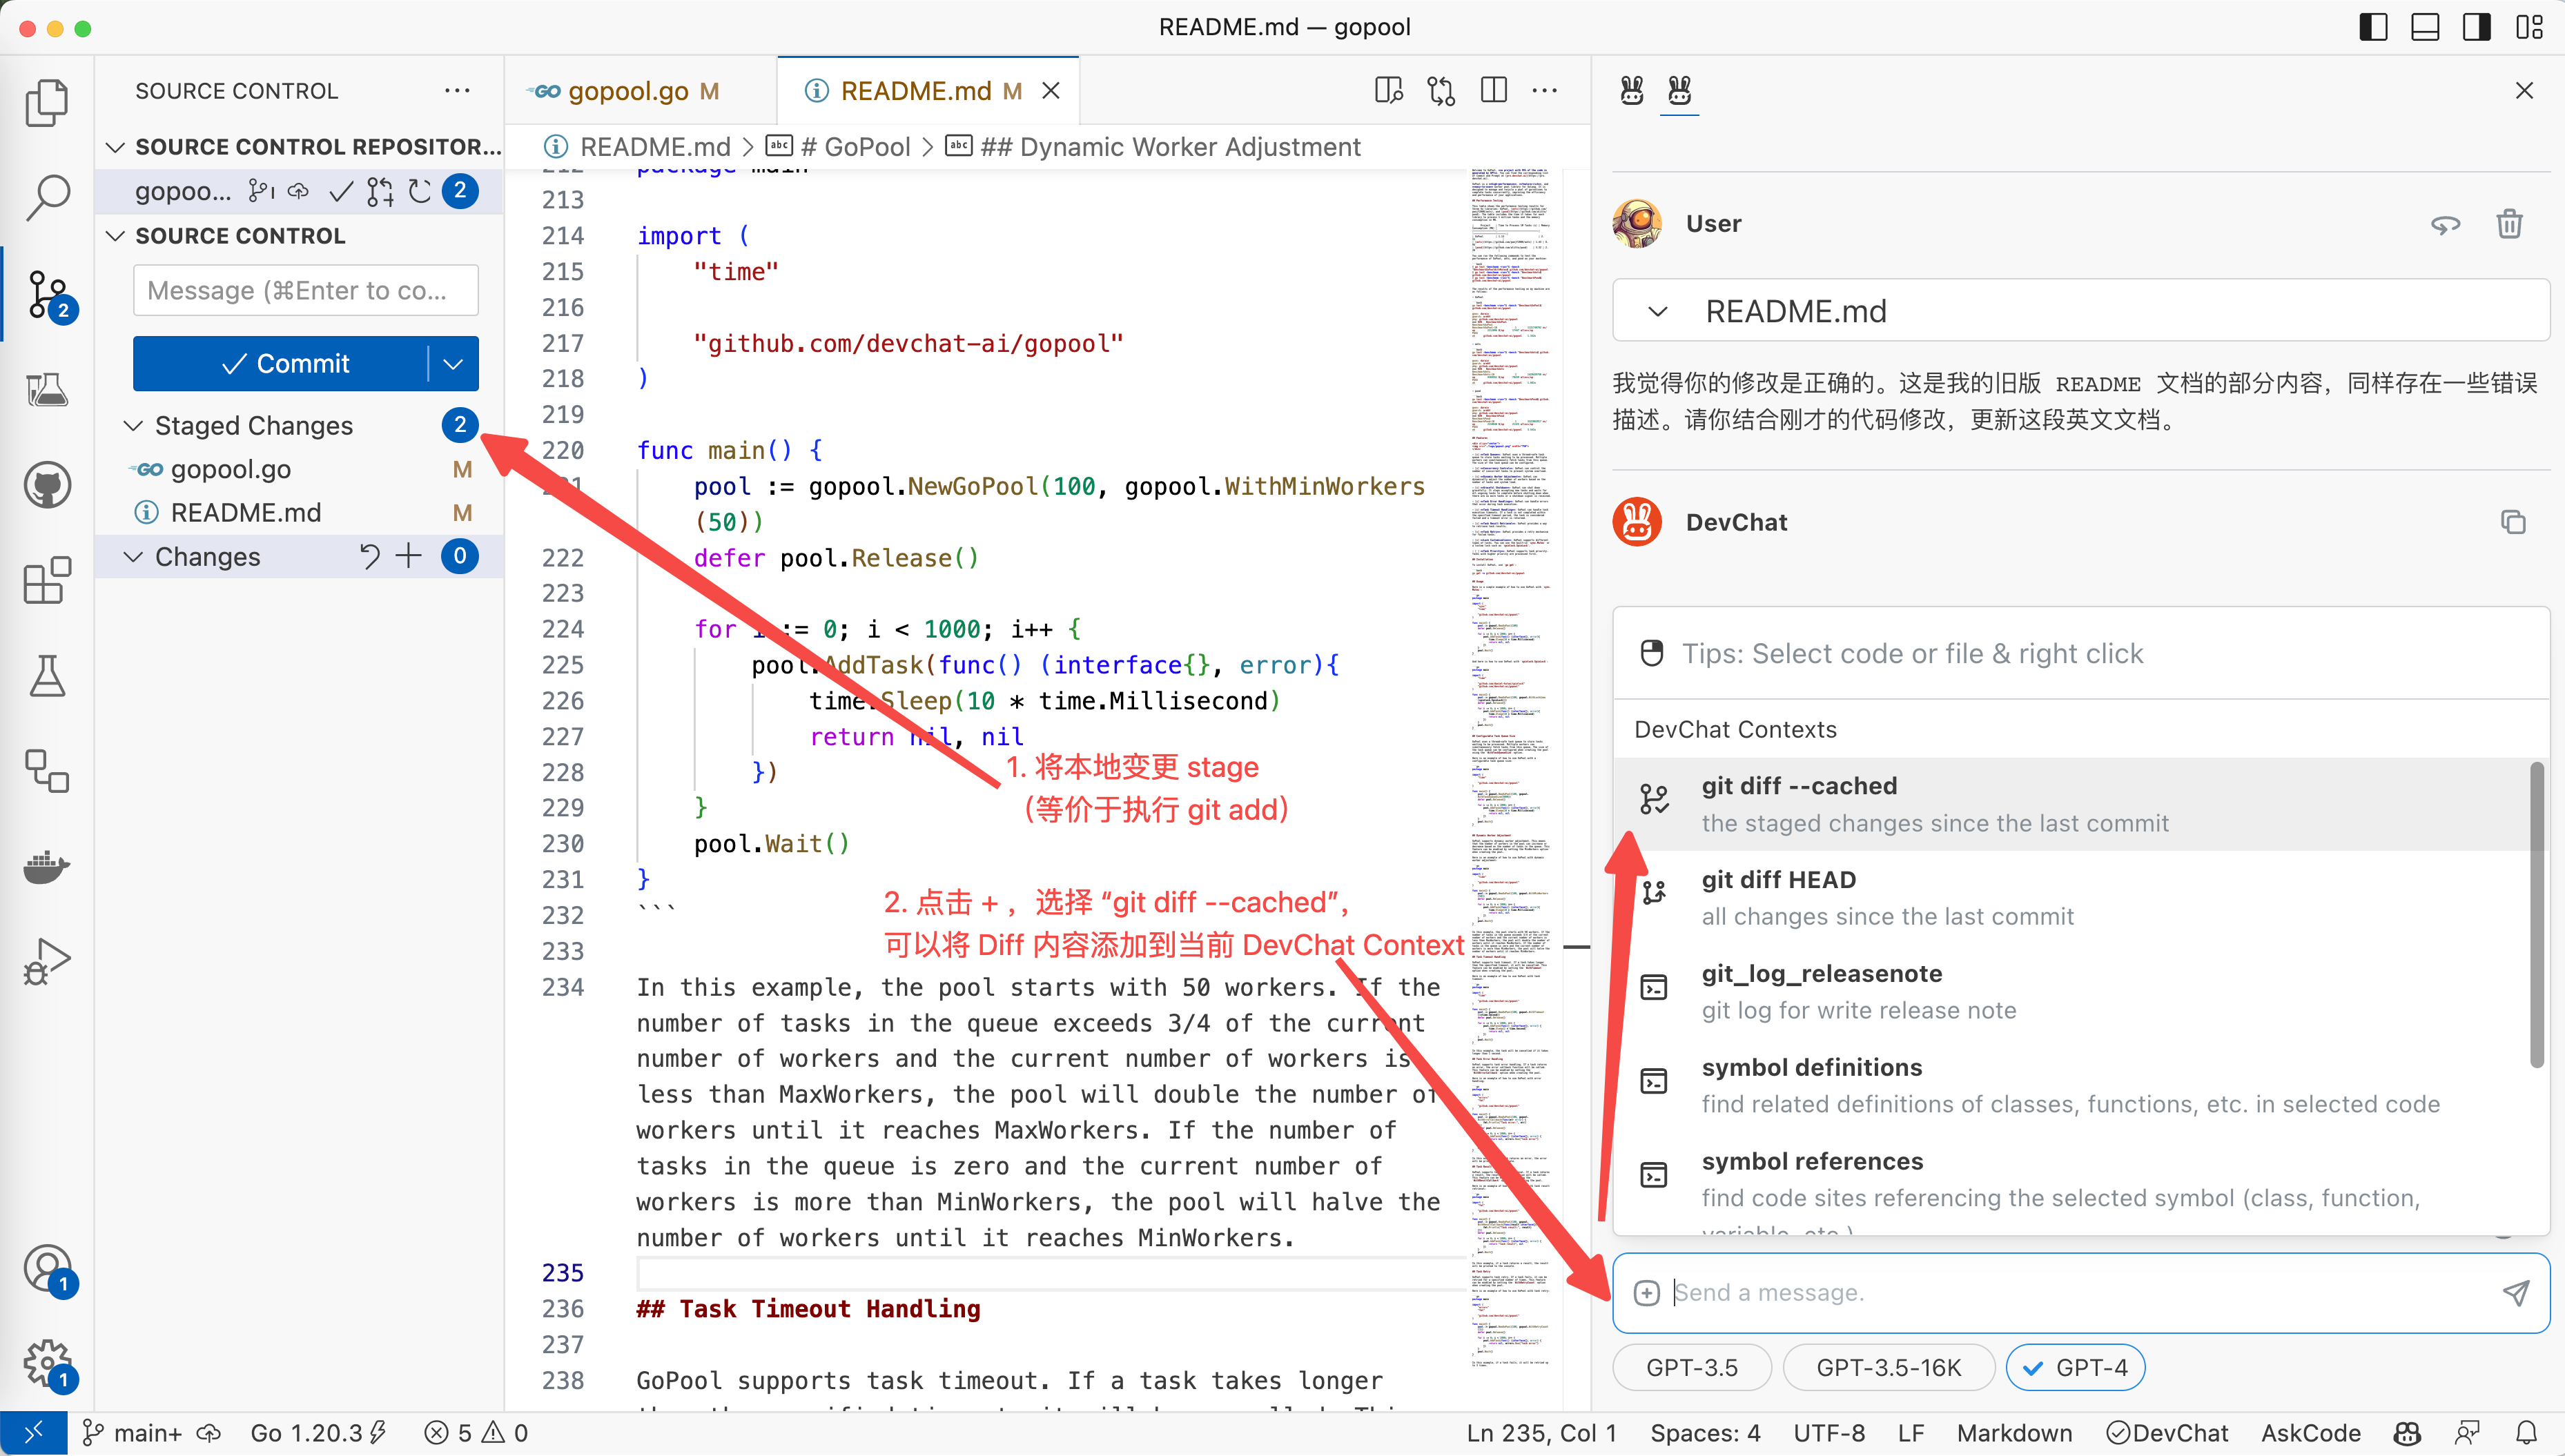This screenshot has height=1456, width=2565.
Task: Toggle the bottom panel visibility
Action: [2425, 27]
